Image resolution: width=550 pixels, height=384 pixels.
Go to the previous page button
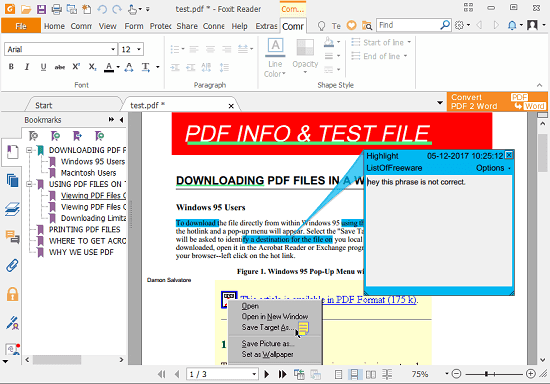[177, 374]
